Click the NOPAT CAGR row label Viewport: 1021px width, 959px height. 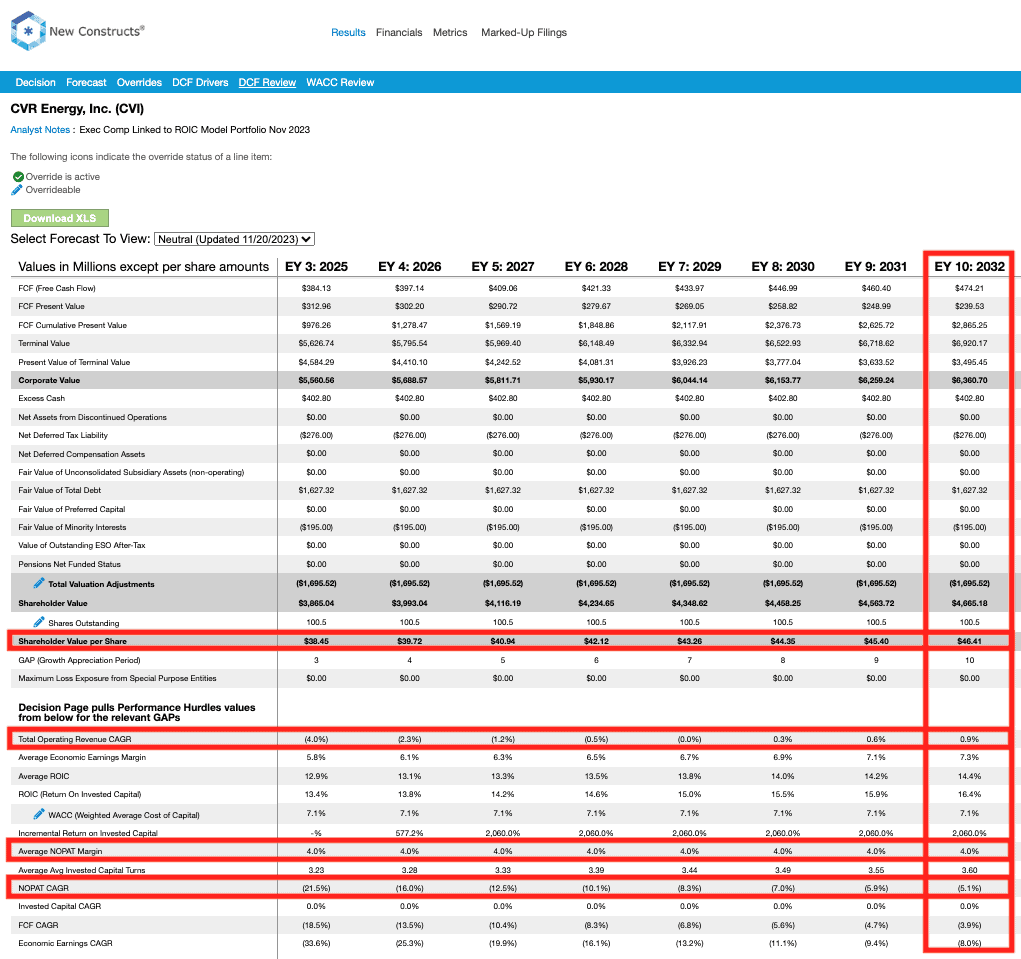tap(43, 888)
